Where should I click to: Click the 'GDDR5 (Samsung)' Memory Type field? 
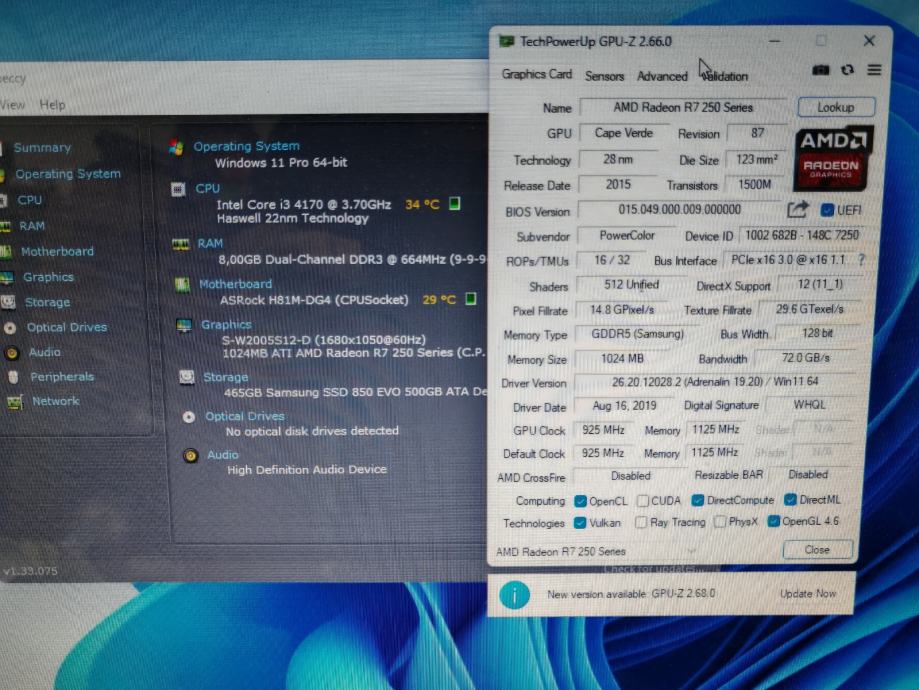click(x=637, y=334)
